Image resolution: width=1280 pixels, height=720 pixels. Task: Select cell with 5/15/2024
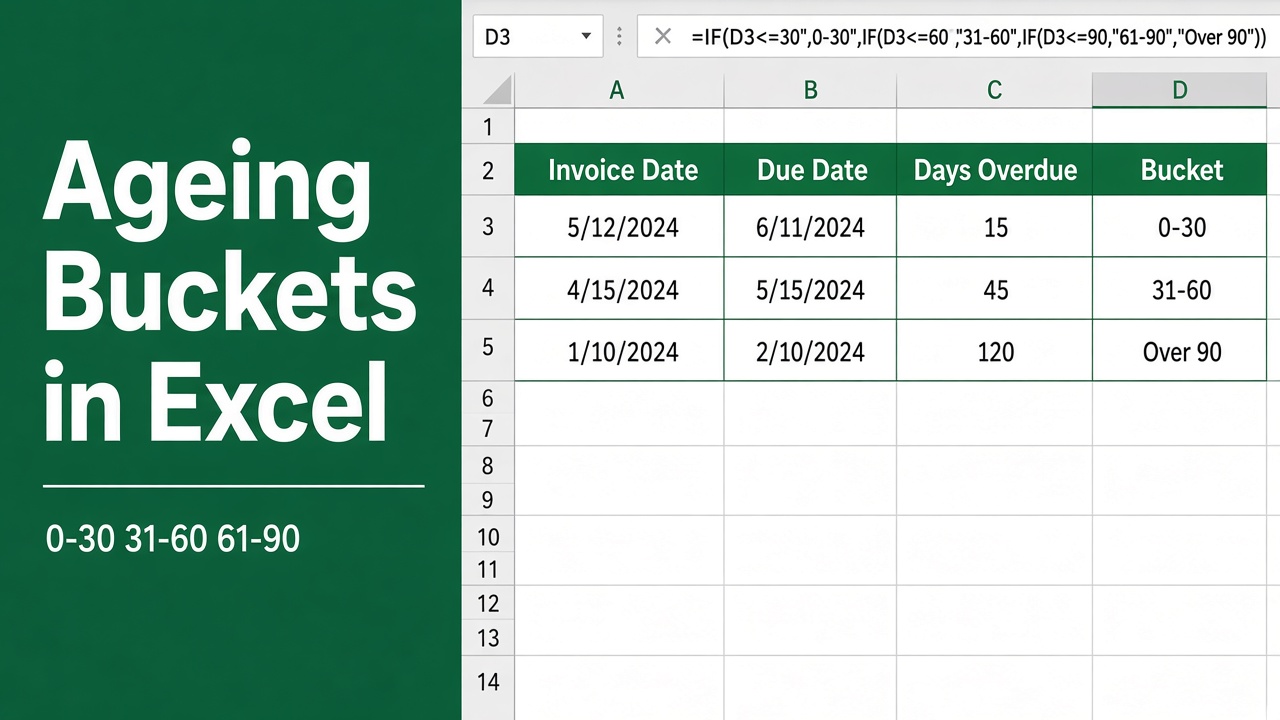[810, 289]
